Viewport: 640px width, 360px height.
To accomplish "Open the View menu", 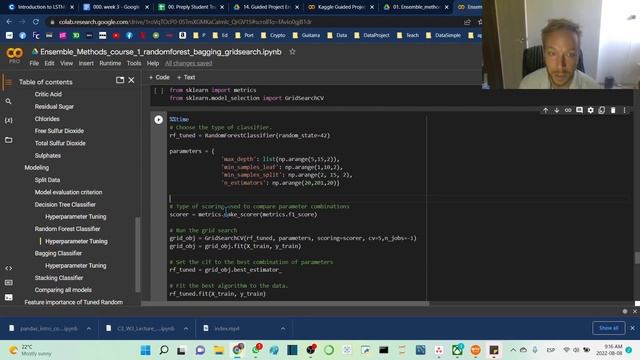I will [66, 63].
